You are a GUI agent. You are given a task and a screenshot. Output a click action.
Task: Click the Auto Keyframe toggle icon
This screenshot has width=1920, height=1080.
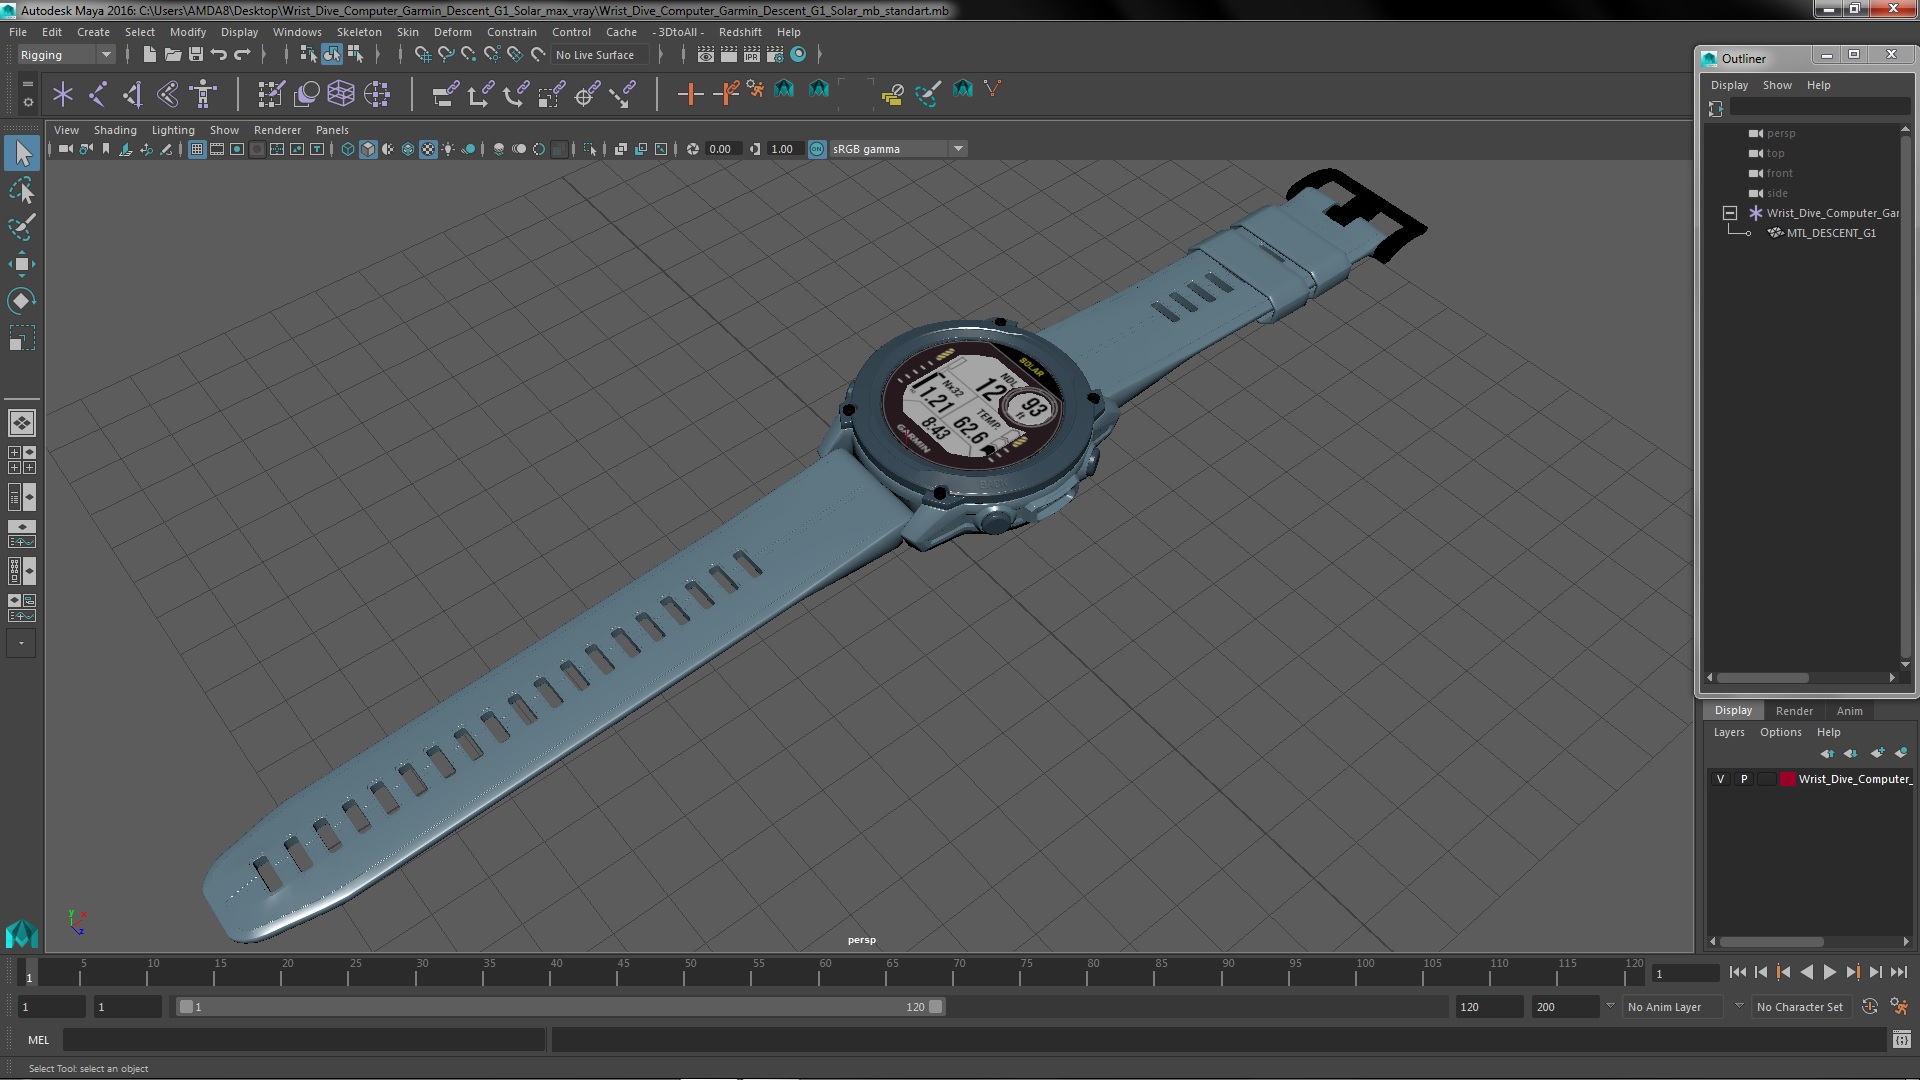click(1870, 1007)
